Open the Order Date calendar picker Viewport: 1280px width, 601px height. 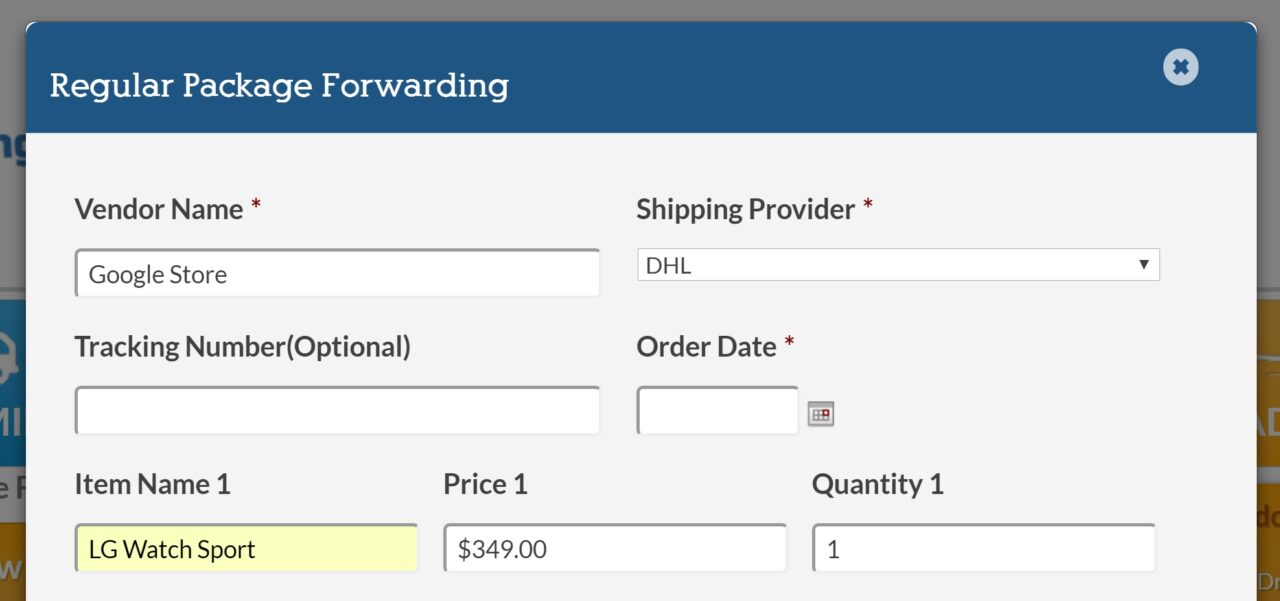click(821, 413)
